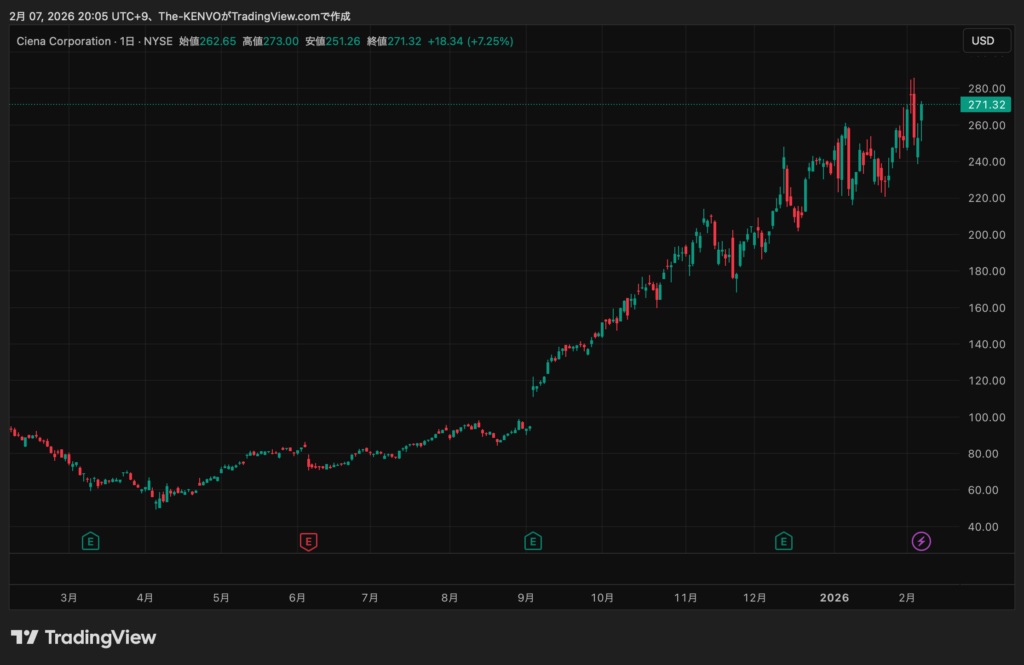Click the Ciena Corporation symbol name
Image resolution: width=1024 pixels, height=665 pixels.
tap(62, 41)
